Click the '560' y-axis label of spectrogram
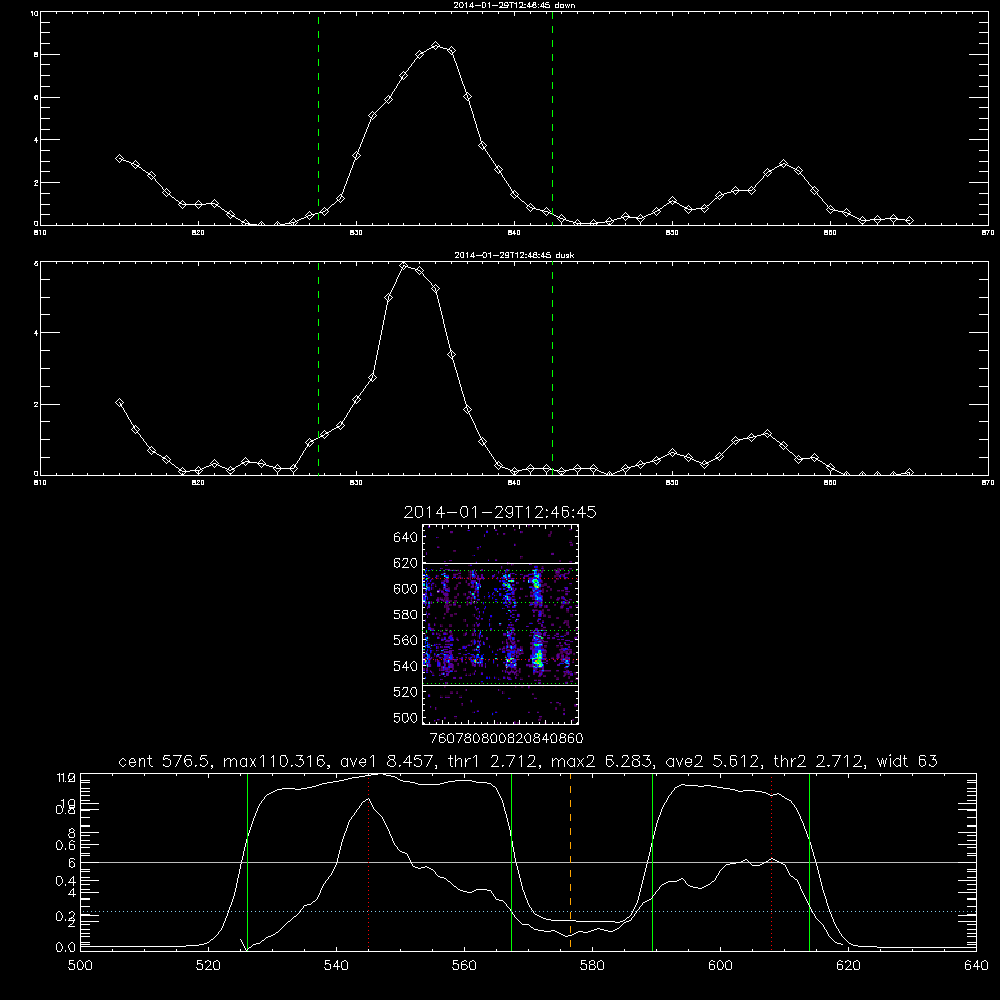Image resolution: width=1000 pixels, height=1000 pixels. (406, 640)
